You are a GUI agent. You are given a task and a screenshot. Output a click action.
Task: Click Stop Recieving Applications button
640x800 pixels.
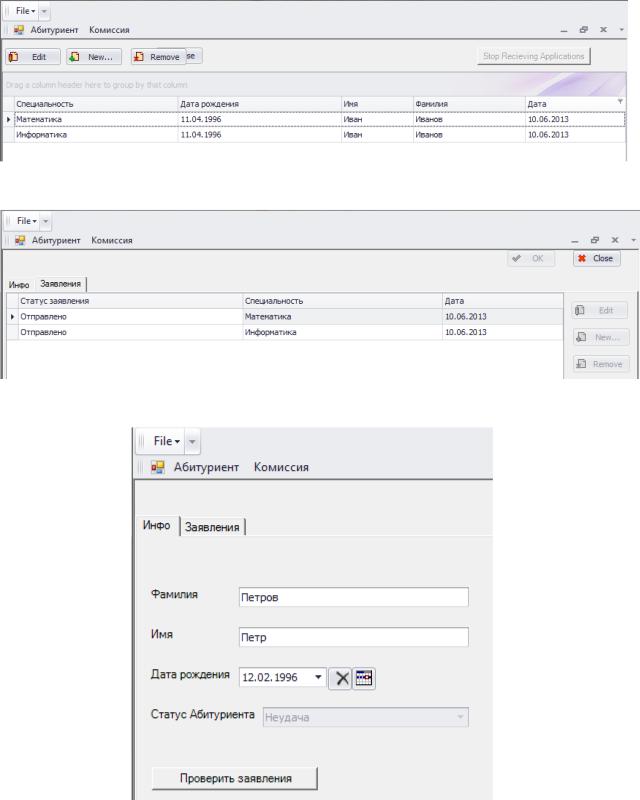[533, 56]
